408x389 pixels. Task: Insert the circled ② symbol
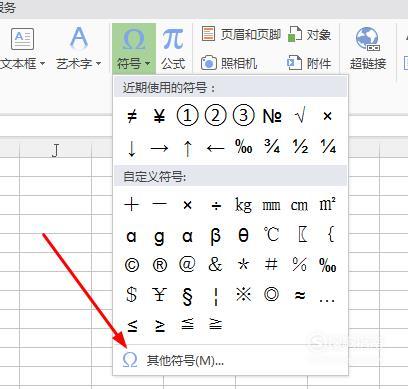(215, 115)
